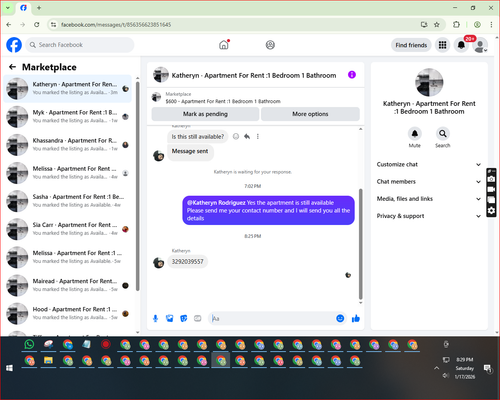Open a new browser tab
Image resolution: width=500 pixels, height=400 pixels.
click(39, 8)
